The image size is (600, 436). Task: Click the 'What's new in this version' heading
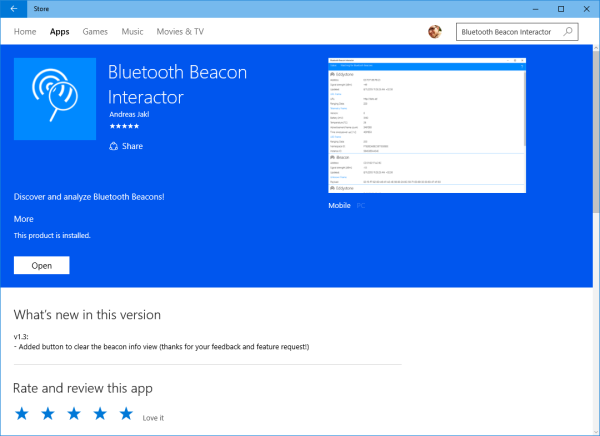(87, 315)
